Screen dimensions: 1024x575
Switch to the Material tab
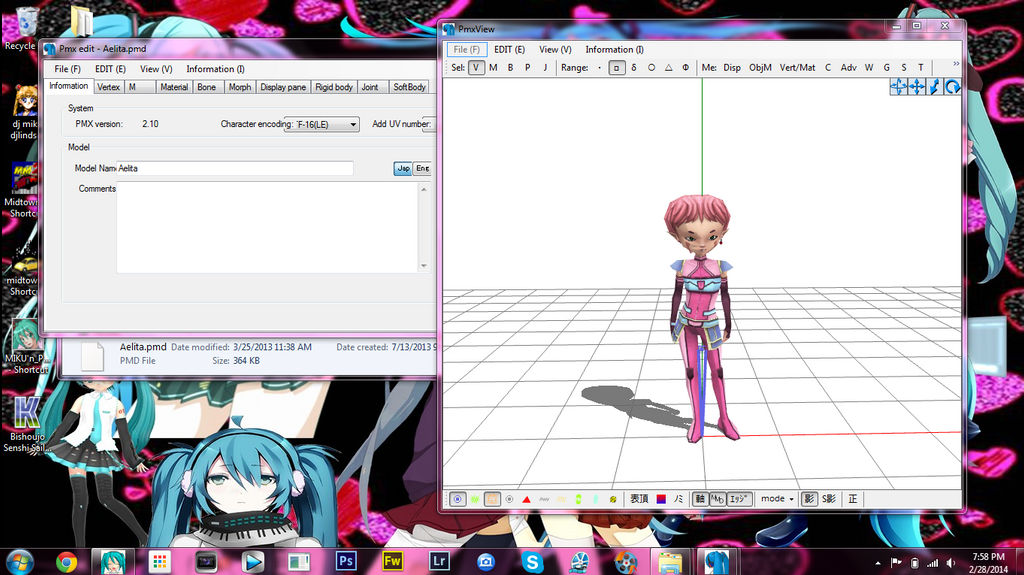tap(174, 87)
